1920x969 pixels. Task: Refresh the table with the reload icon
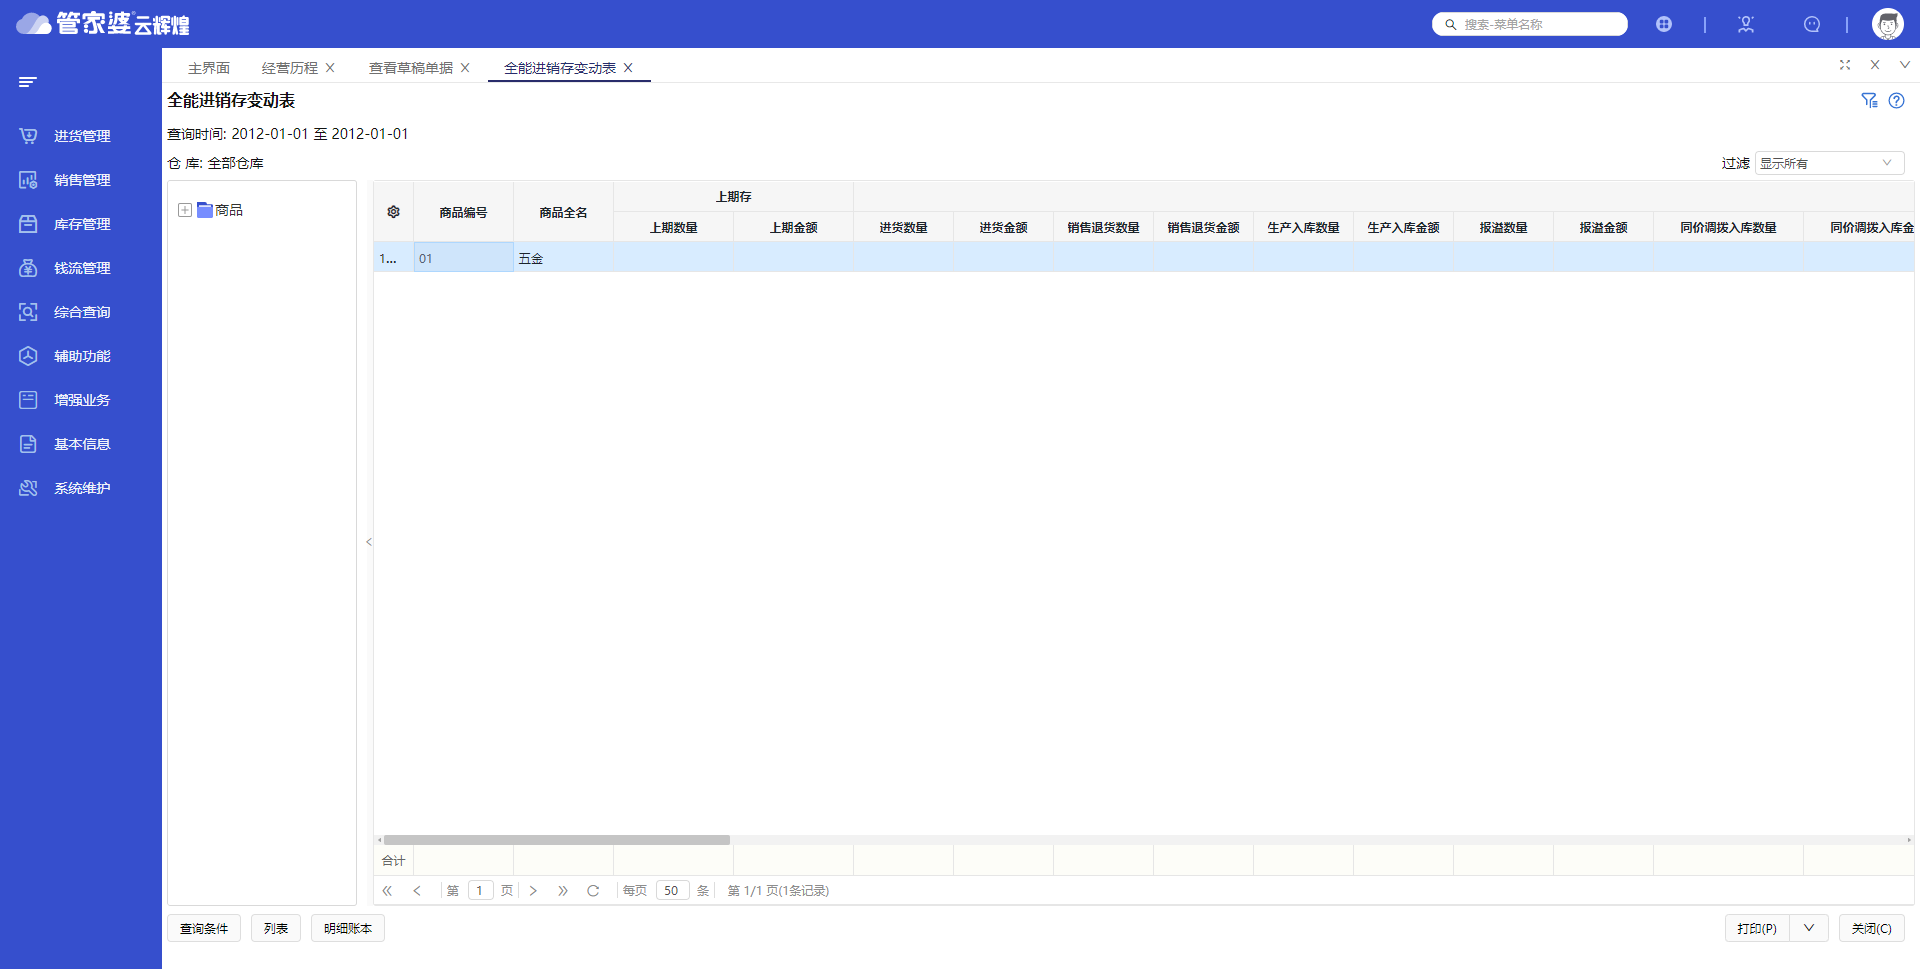(x=593, y=891)
